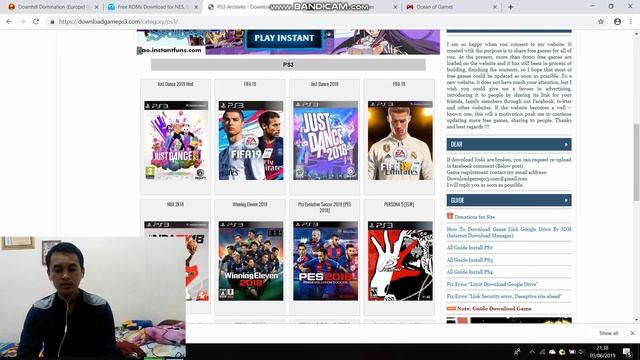This screenshot has width=640, height=360.
Task: Open All Guide Install PS3 link
Action: pyautogui.click(x=469, y=260)
